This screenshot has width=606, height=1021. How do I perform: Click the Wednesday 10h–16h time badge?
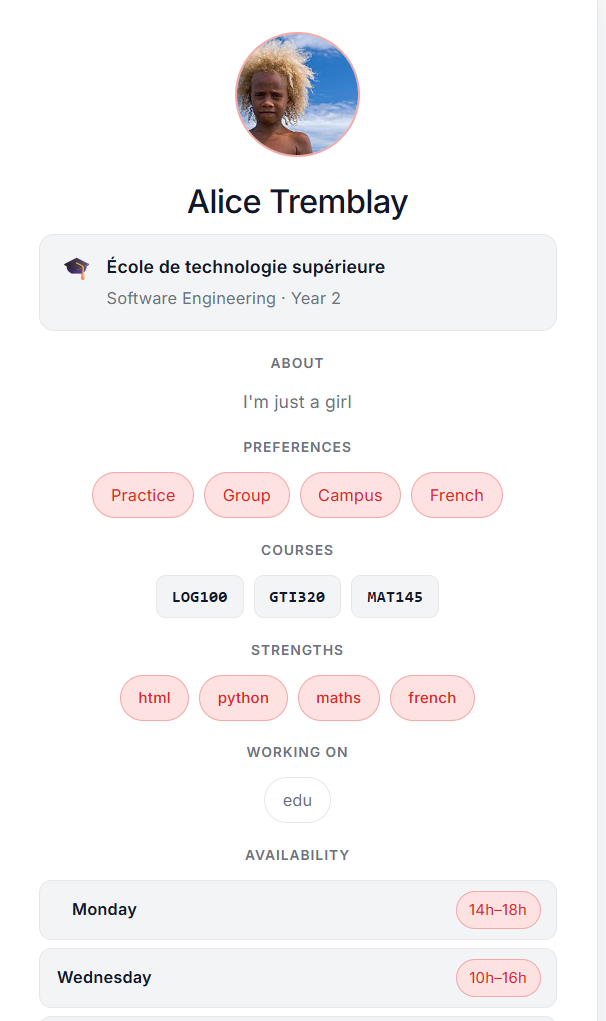pyautogui.click(x=498, y=978)
